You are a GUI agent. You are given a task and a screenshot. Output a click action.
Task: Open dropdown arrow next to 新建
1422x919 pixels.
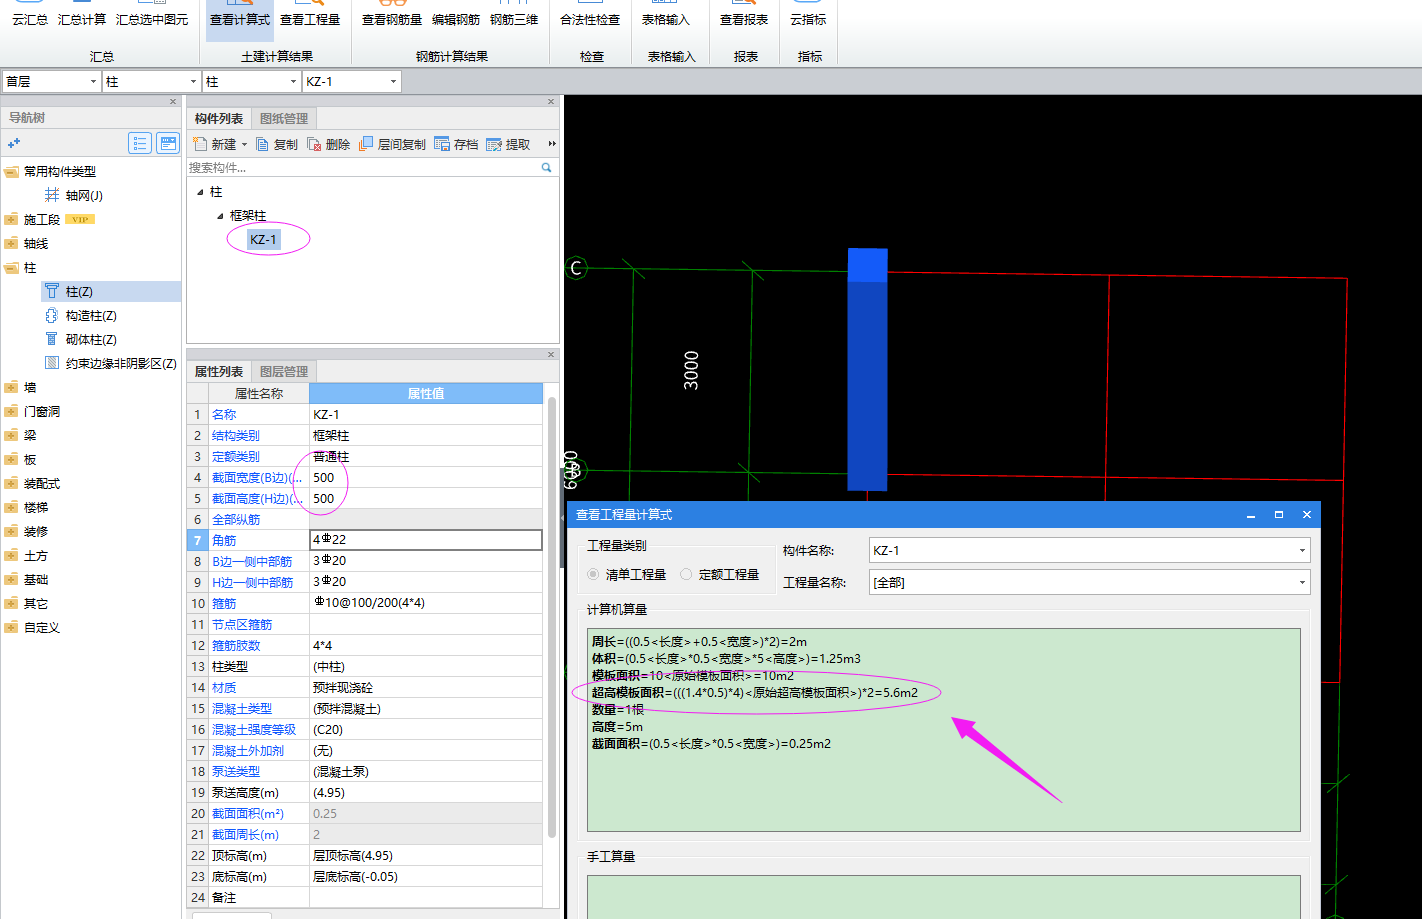pos(244,145)
